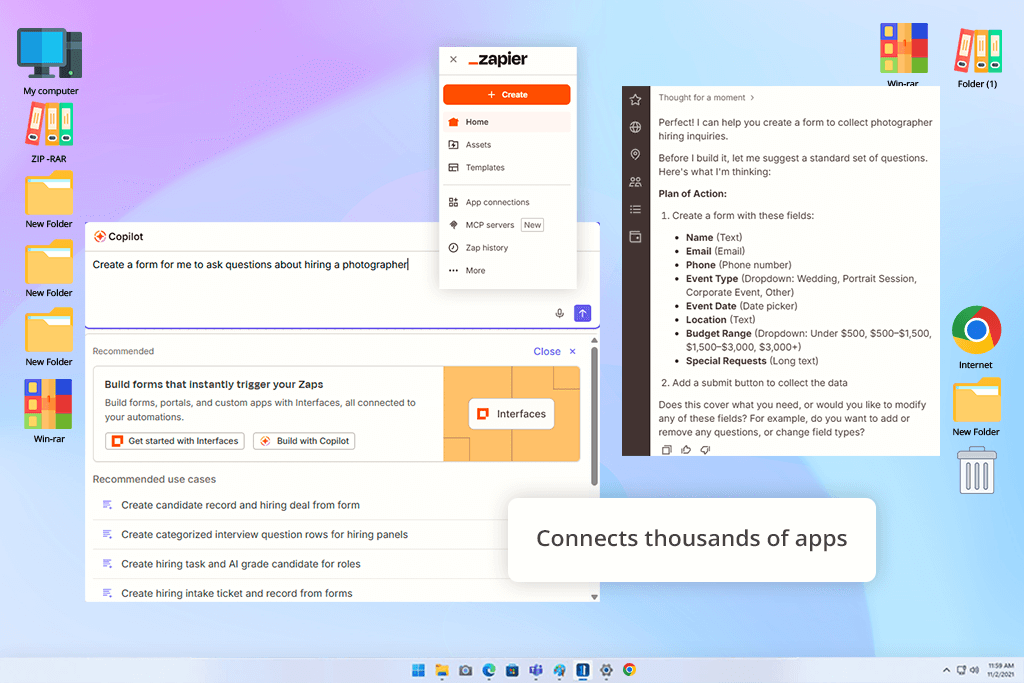This screenshot has height=683, width=1024.
Task: Click the people icon in the dark sidebar
Action: (635, 182)
